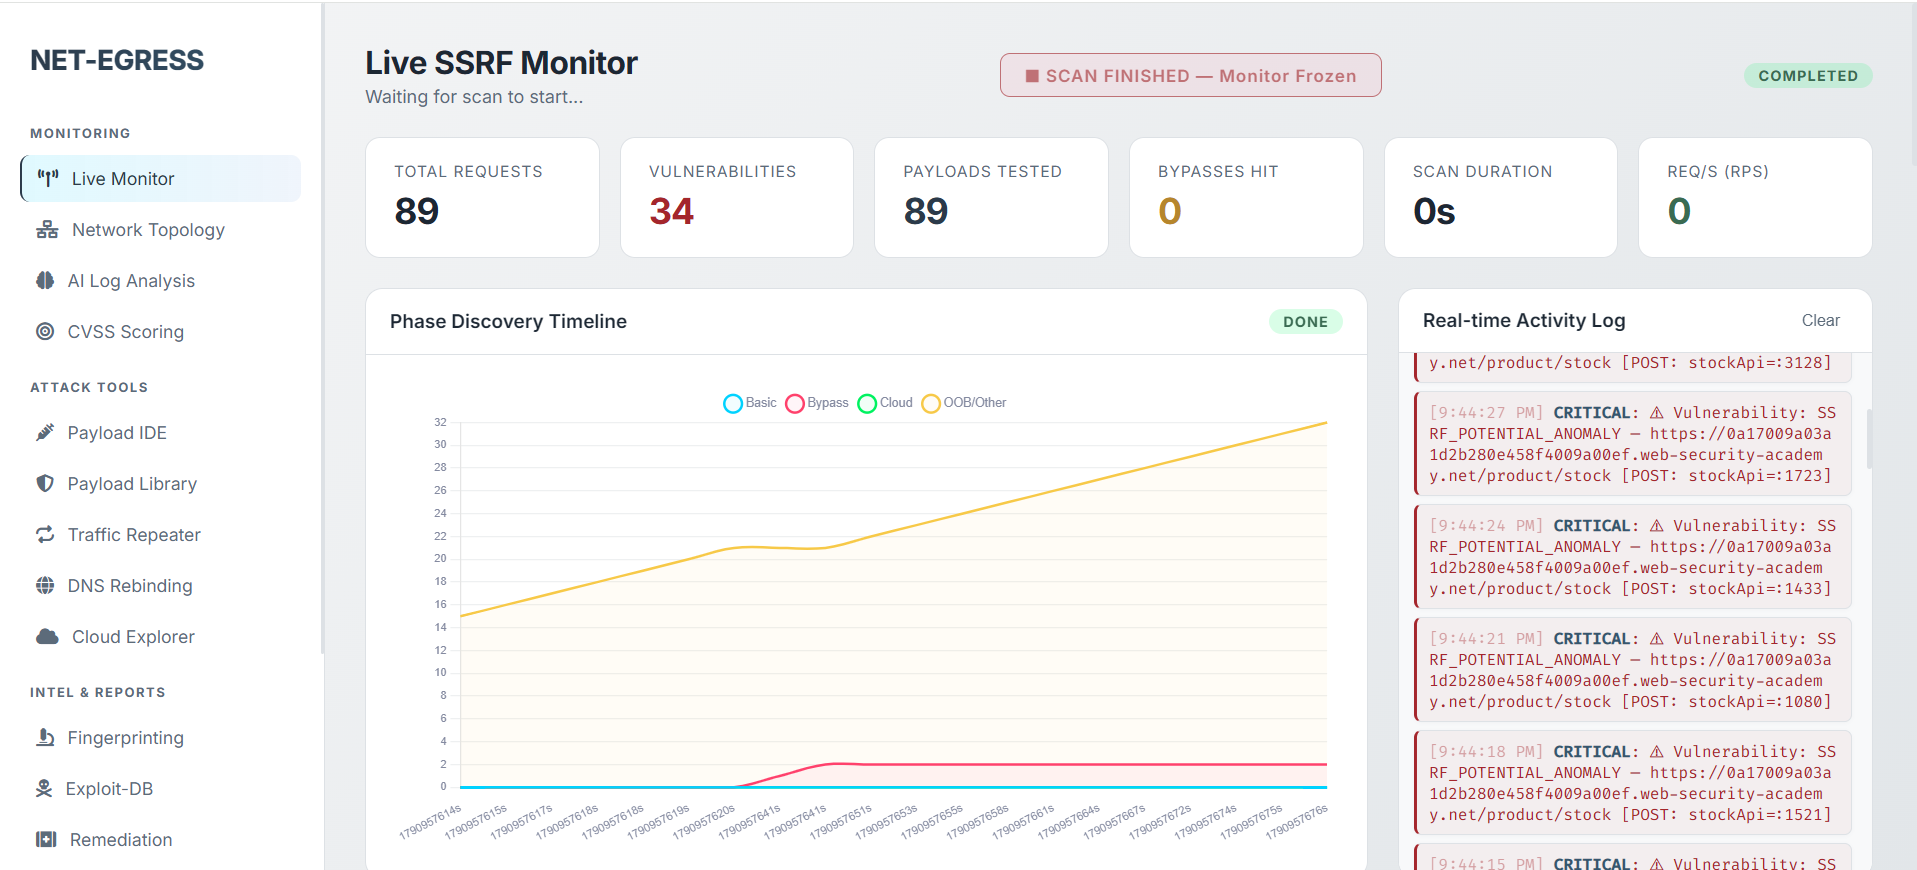1917x870 pixels.
Task: Click the Network Topology sidebar icon
Action: [x=47, y=230]
